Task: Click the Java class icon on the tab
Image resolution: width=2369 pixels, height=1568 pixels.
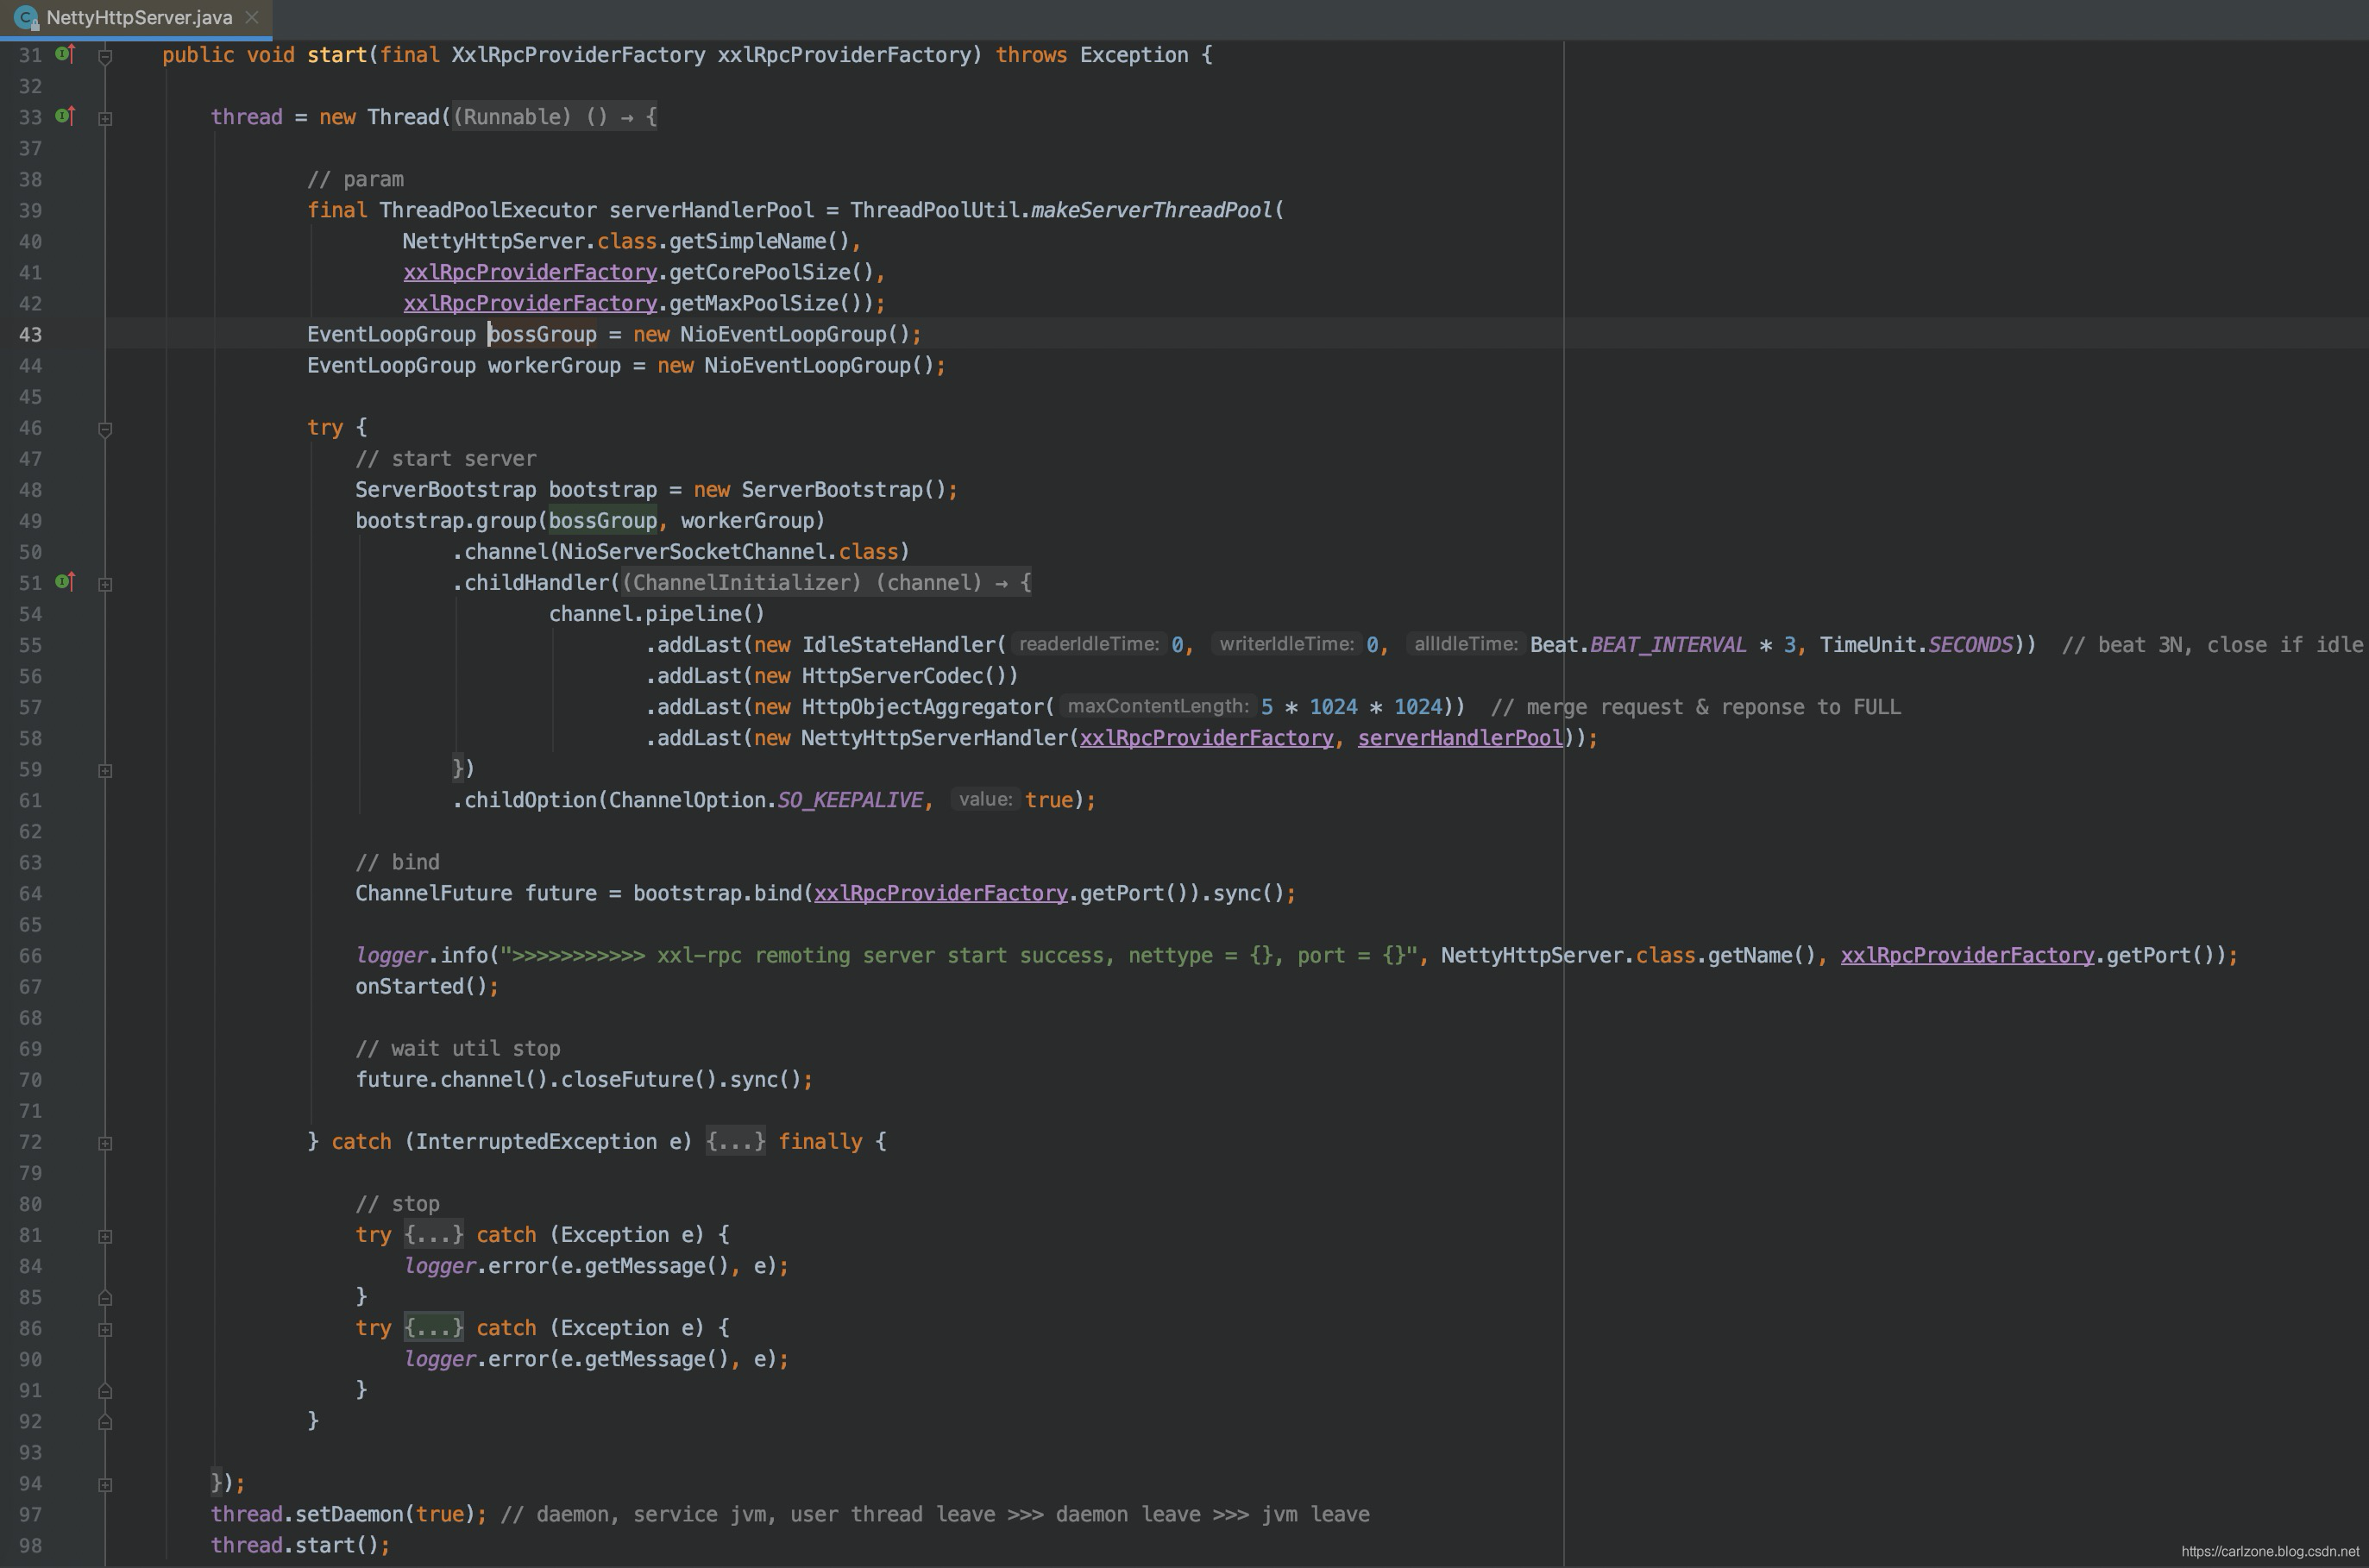Action: click(26, 18)
